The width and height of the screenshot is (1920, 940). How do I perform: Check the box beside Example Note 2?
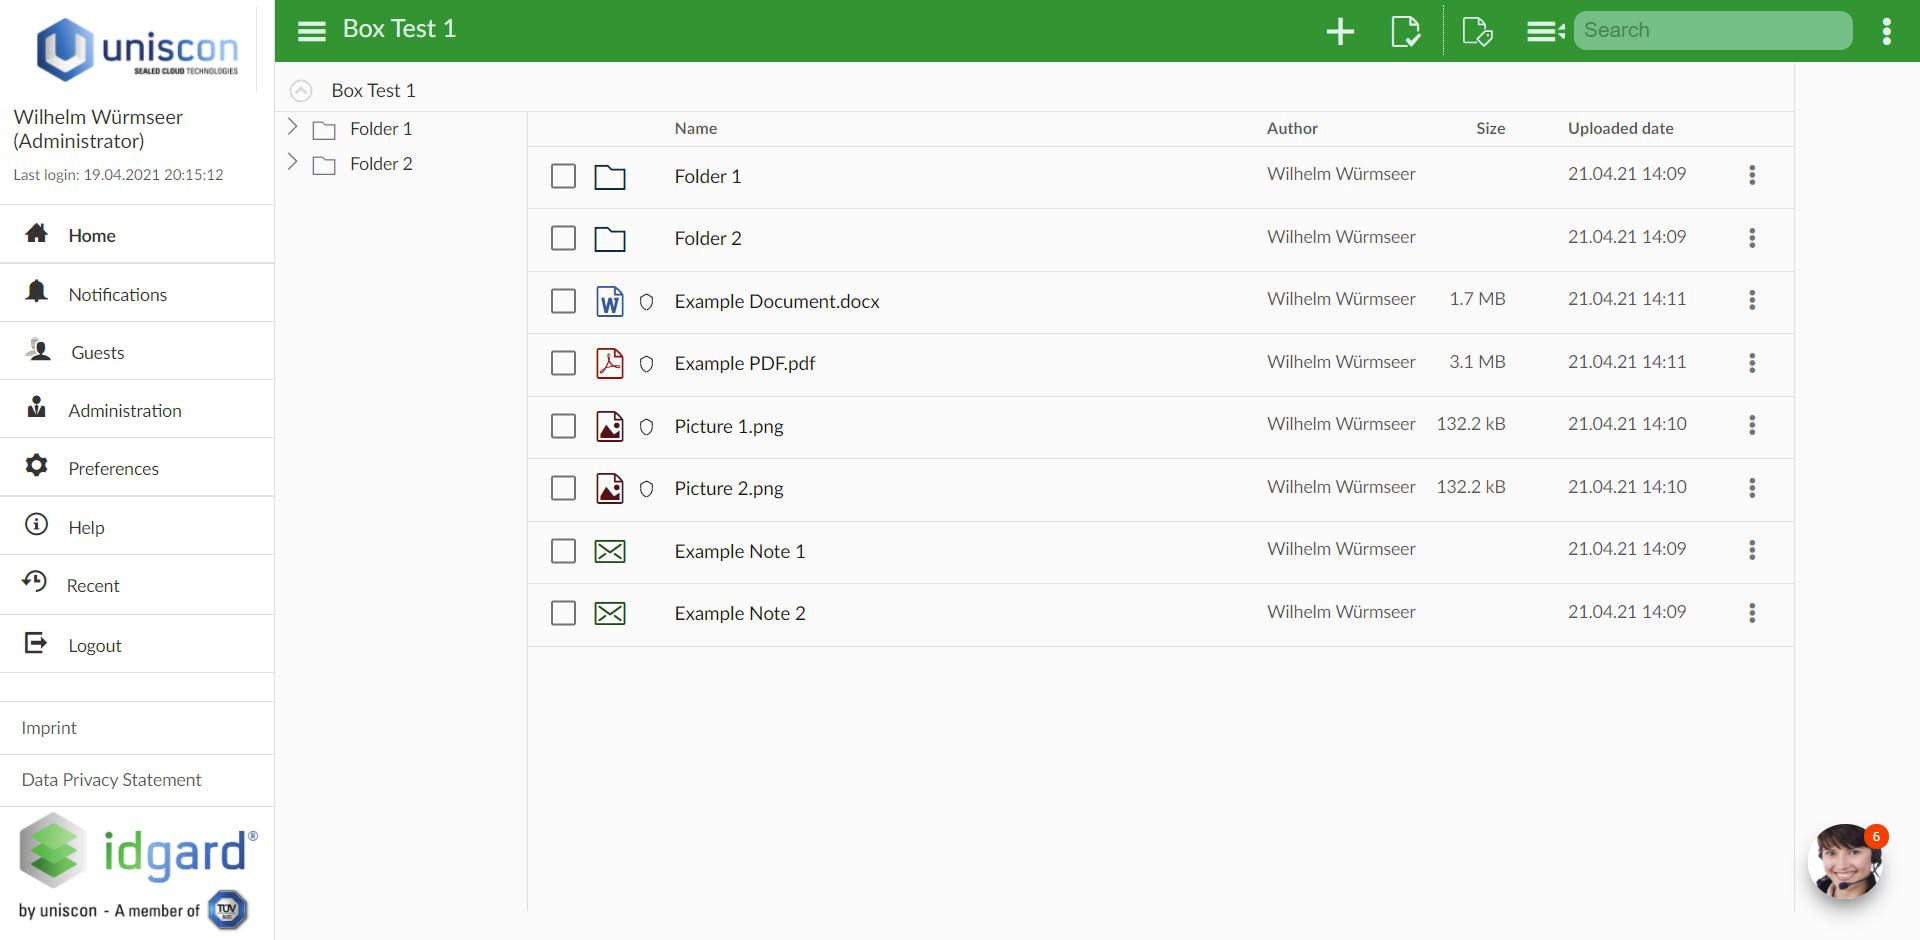(x=564, y=613)
